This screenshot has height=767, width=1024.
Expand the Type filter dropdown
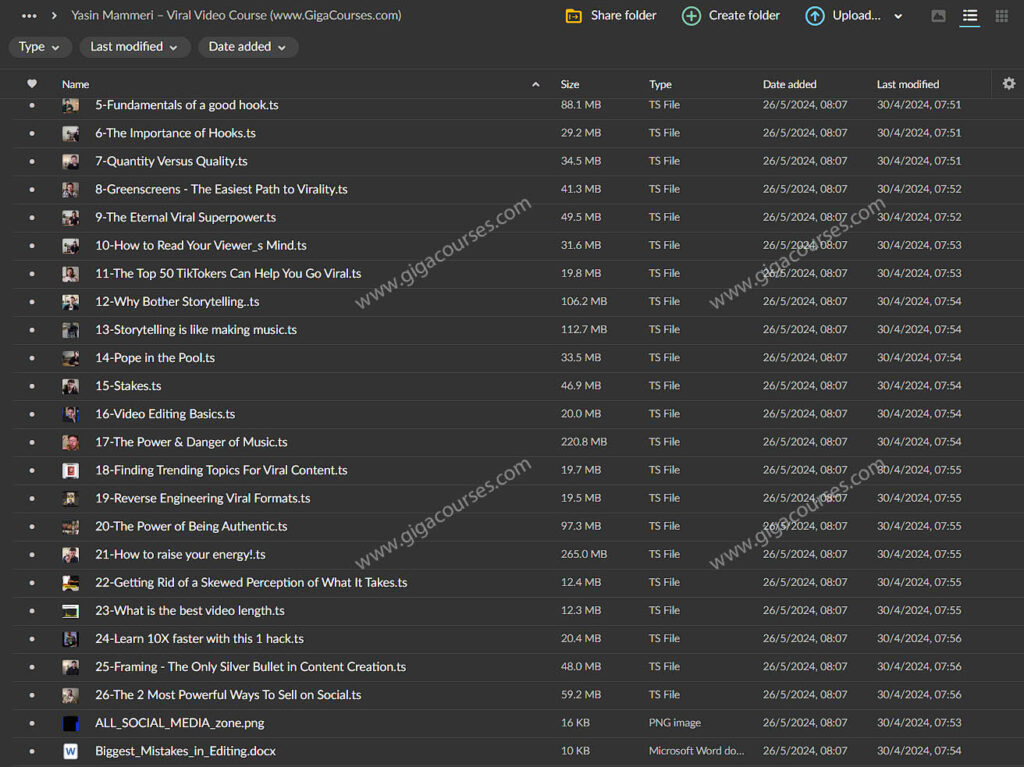(x=40, y=47)
